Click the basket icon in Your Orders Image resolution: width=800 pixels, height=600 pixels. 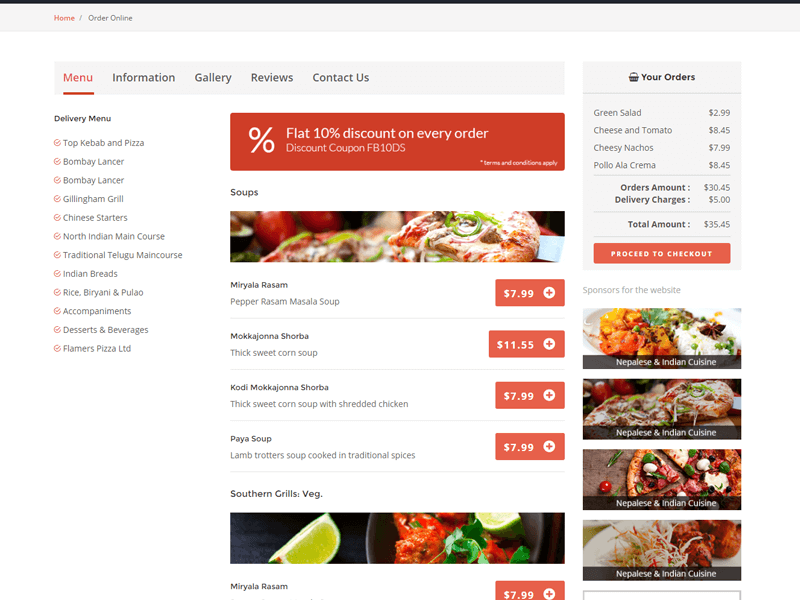[x=633, y=77]
